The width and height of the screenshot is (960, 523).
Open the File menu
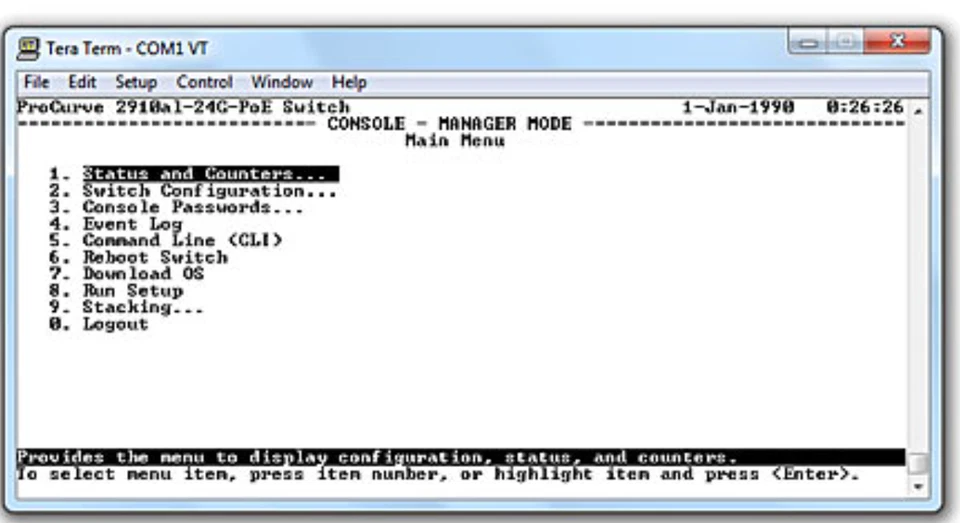[37, 82]
